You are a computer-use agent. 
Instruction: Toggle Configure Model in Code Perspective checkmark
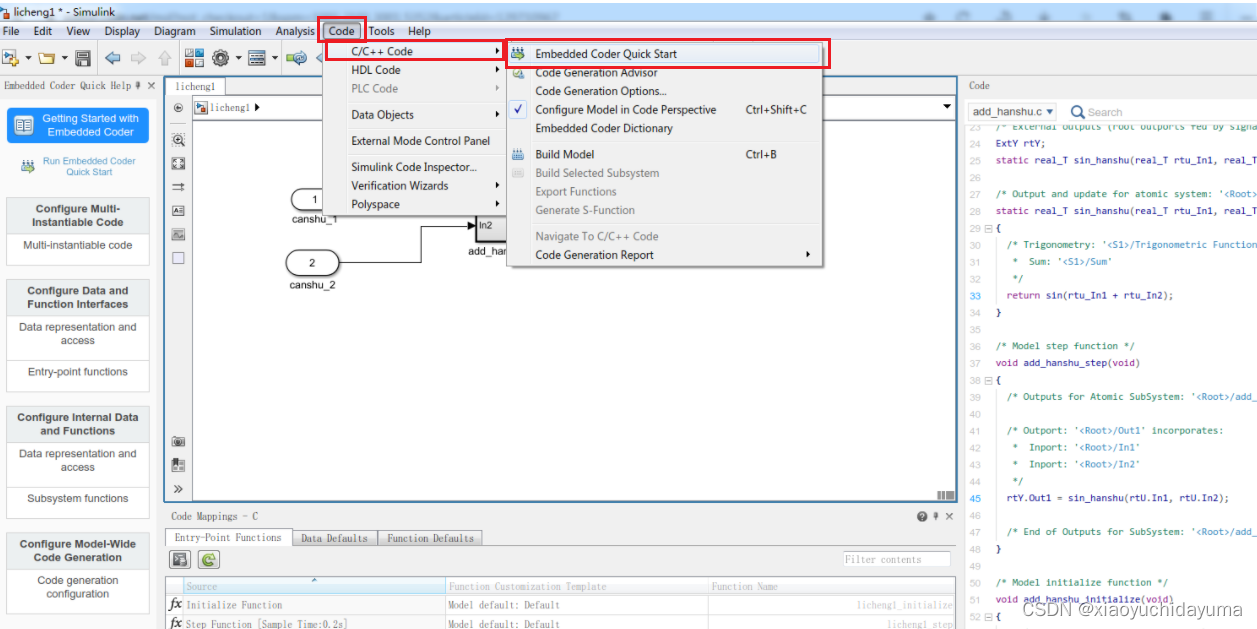click(518, 110)
